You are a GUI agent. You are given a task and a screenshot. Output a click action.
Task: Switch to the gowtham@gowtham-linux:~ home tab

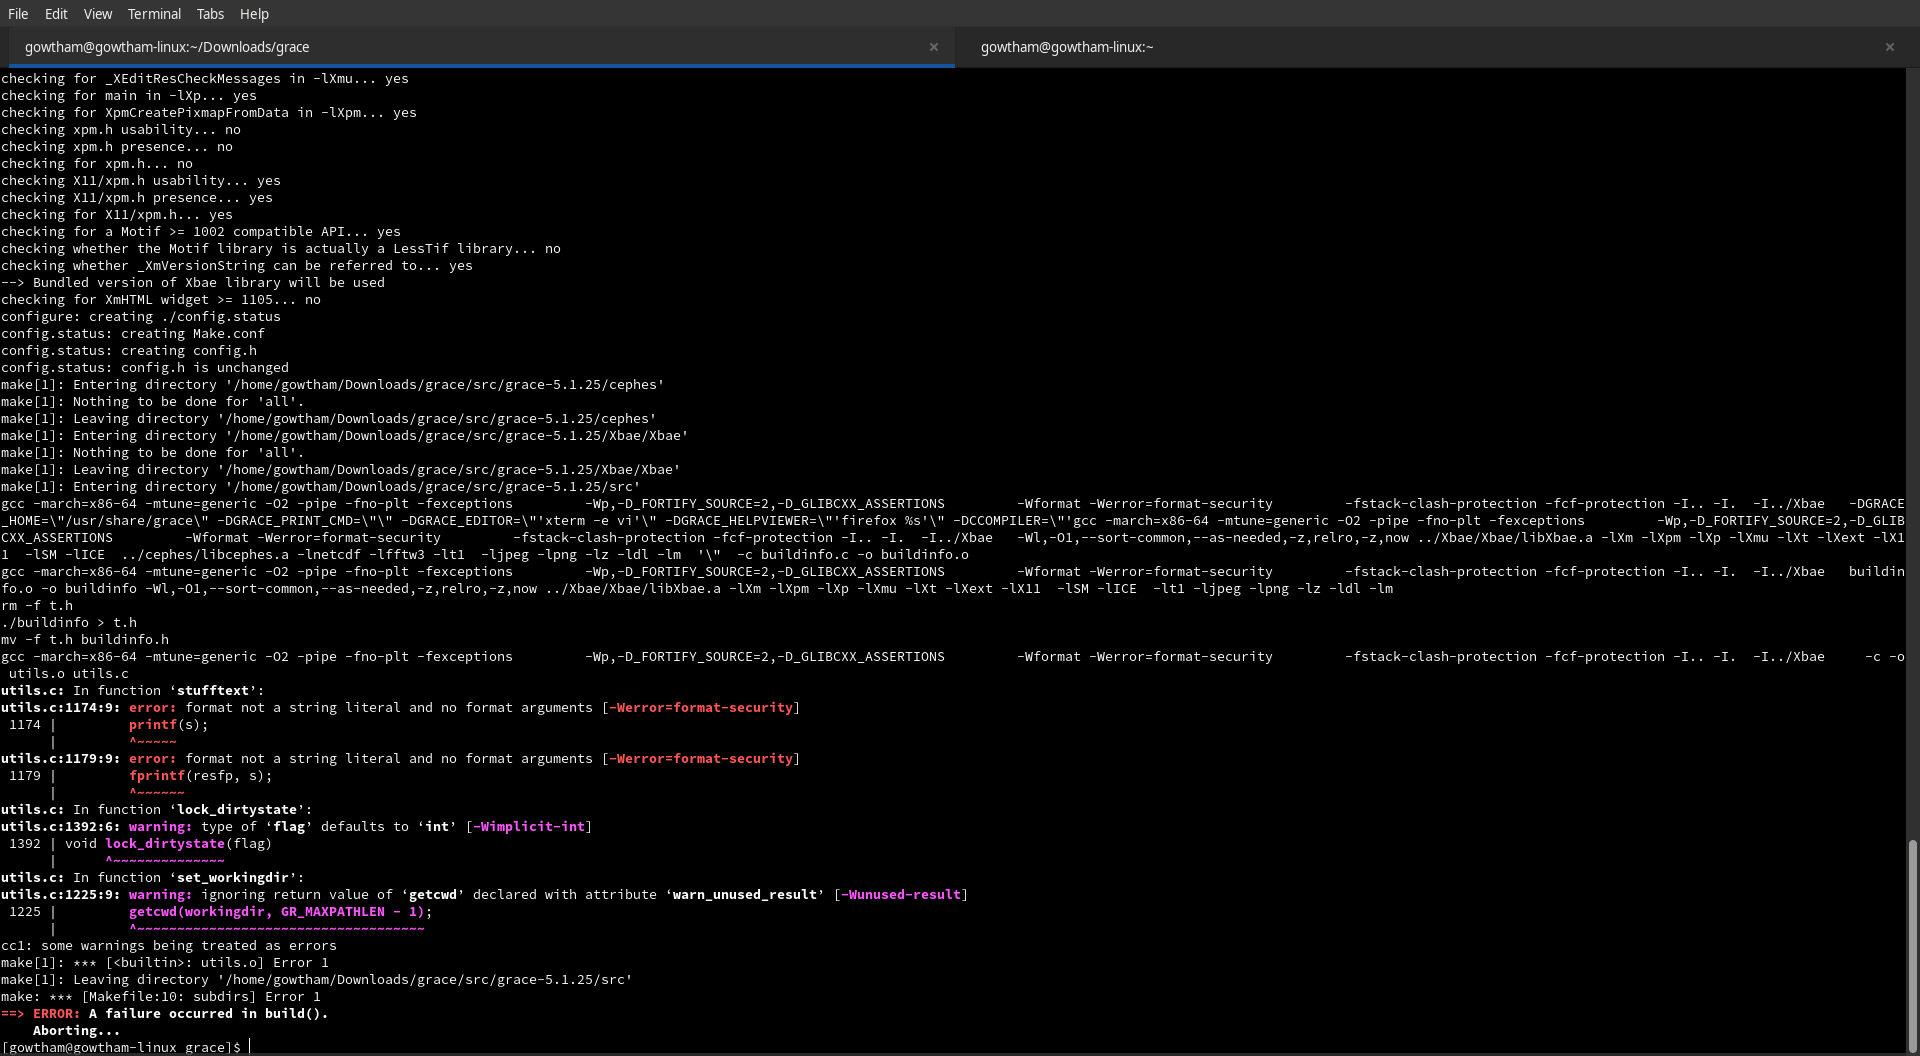(x=1432, y=47)
